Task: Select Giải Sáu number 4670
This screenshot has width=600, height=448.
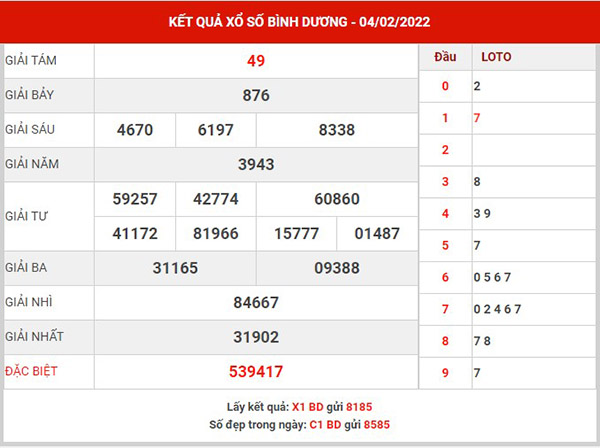Action: 134,130
